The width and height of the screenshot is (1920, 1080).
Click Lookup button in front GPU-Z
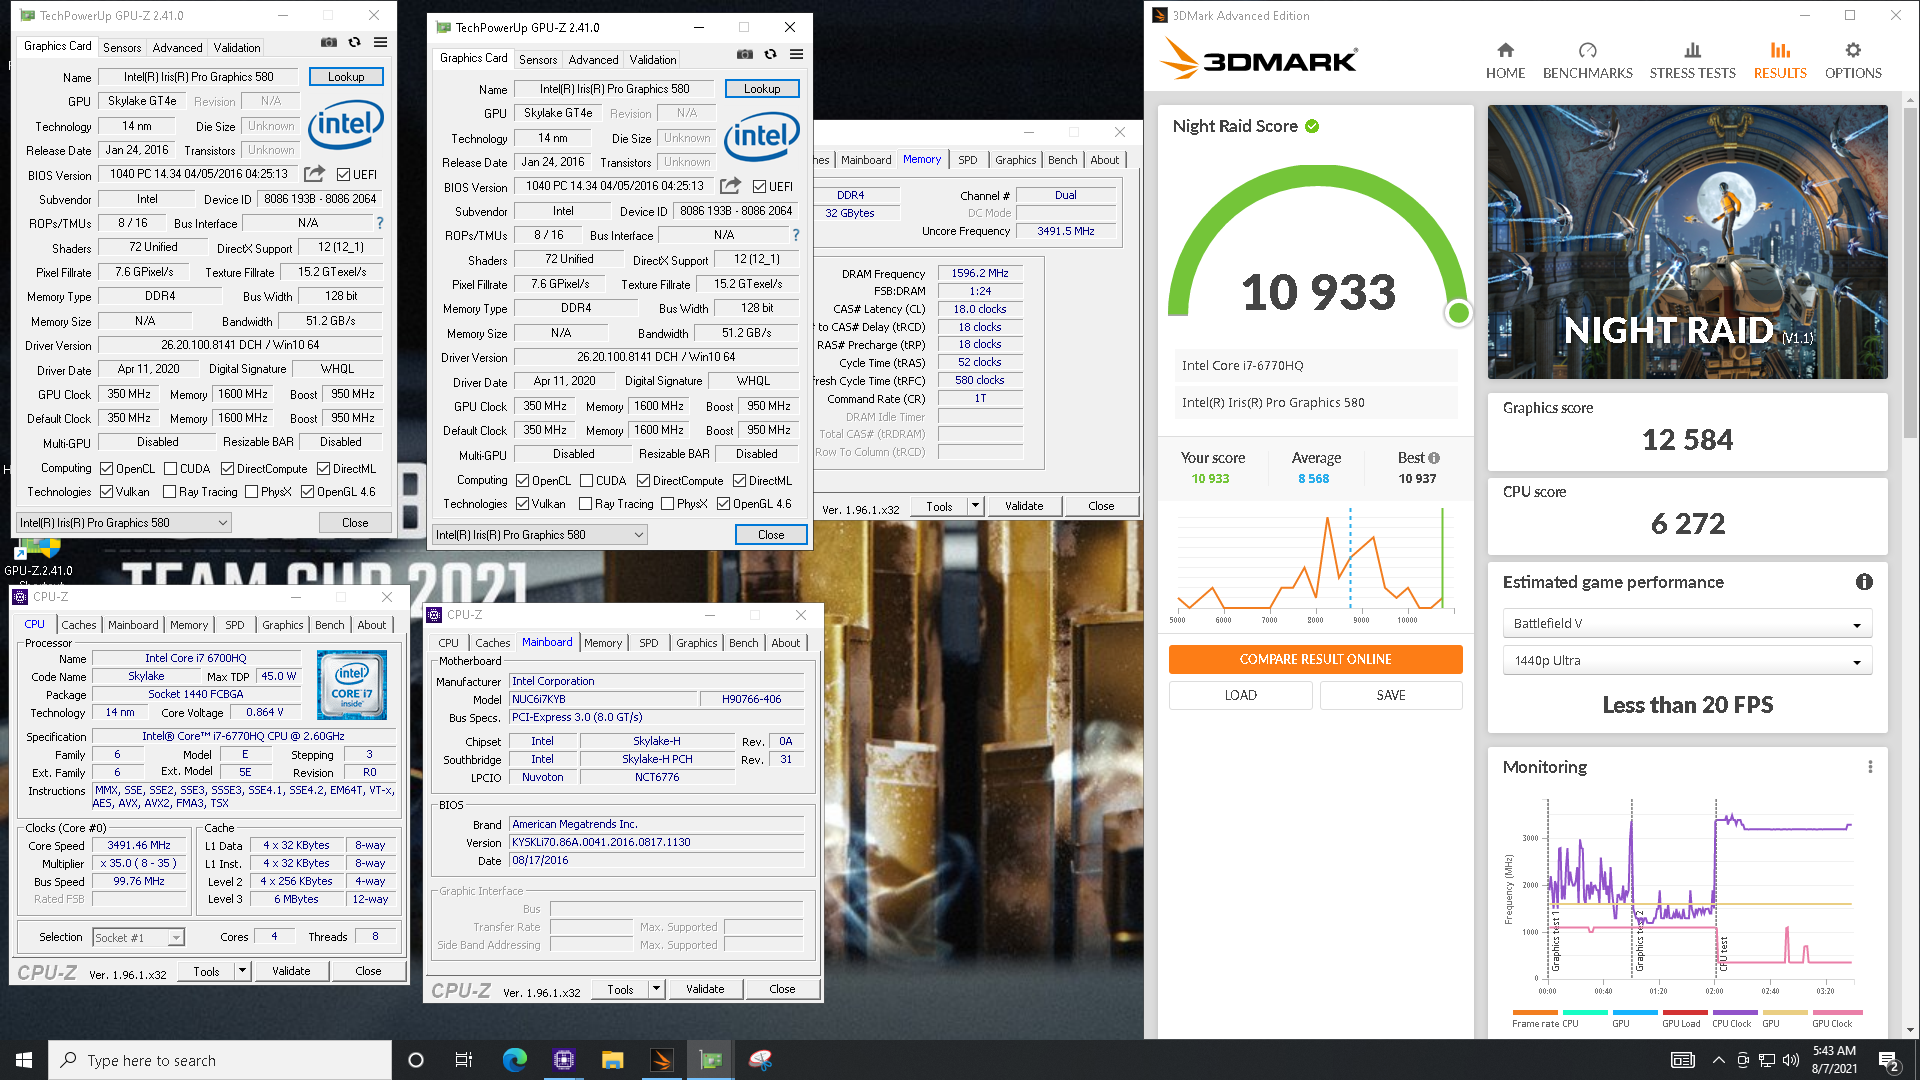(762, 89)
